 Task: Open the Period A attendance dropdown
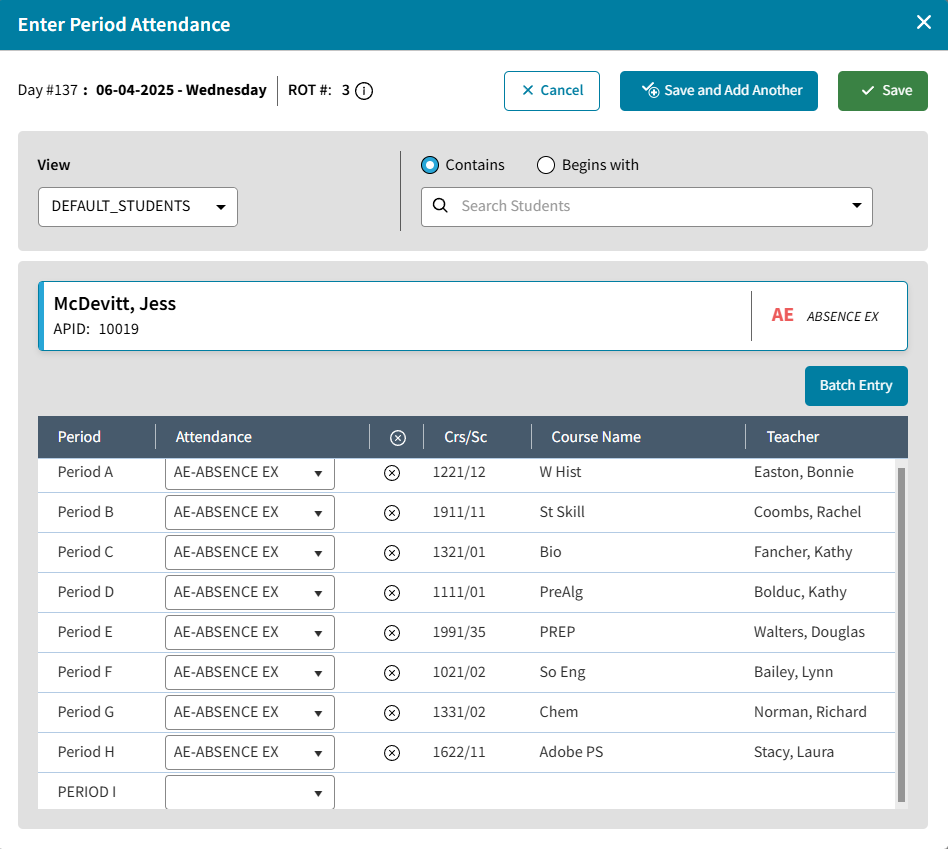[x=250, y=472]
